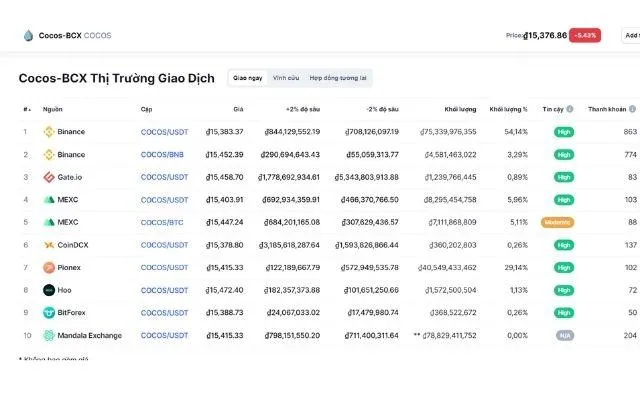Screen dimensions: 640x400
Task: Click volume ₫78,829,411,752 in Mandala row
Action: click(449, 336)
